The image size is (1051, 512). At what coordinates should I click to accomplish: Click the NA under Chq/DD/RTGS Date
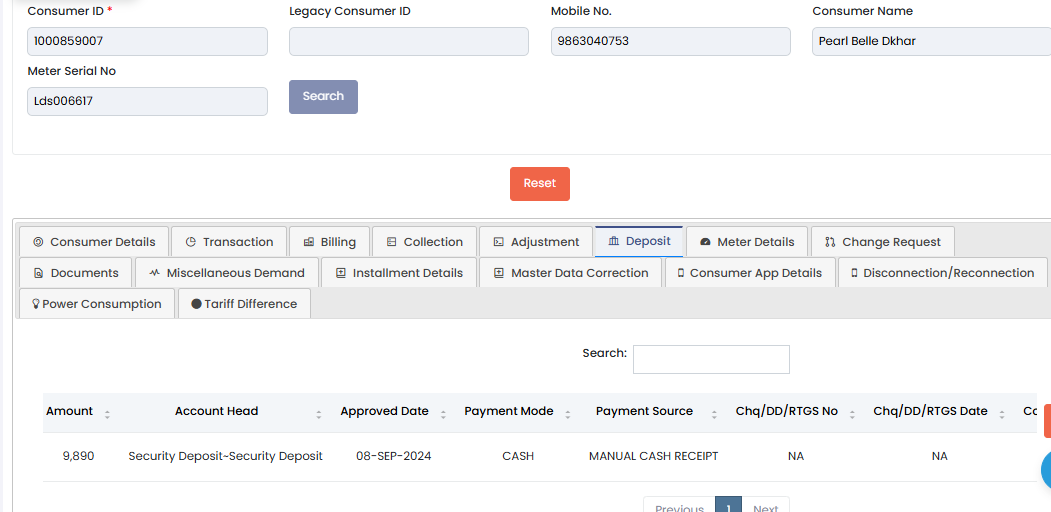pos(940,456)
